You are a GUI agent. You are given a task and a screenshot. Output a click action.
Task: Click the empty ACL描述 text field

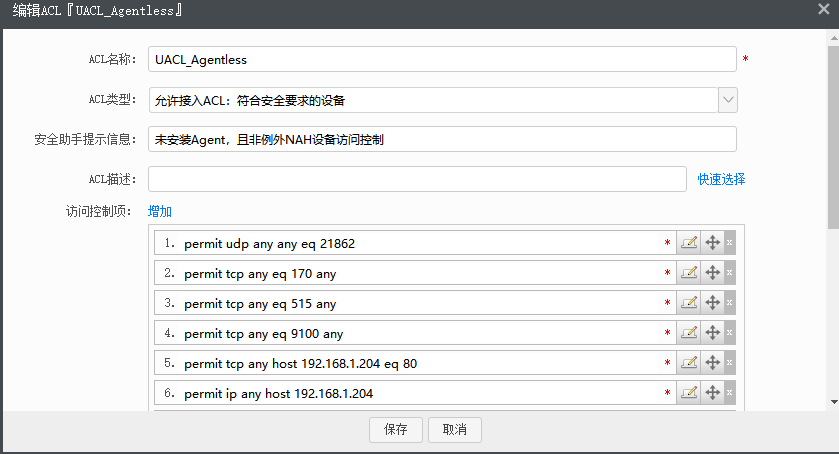417,179
